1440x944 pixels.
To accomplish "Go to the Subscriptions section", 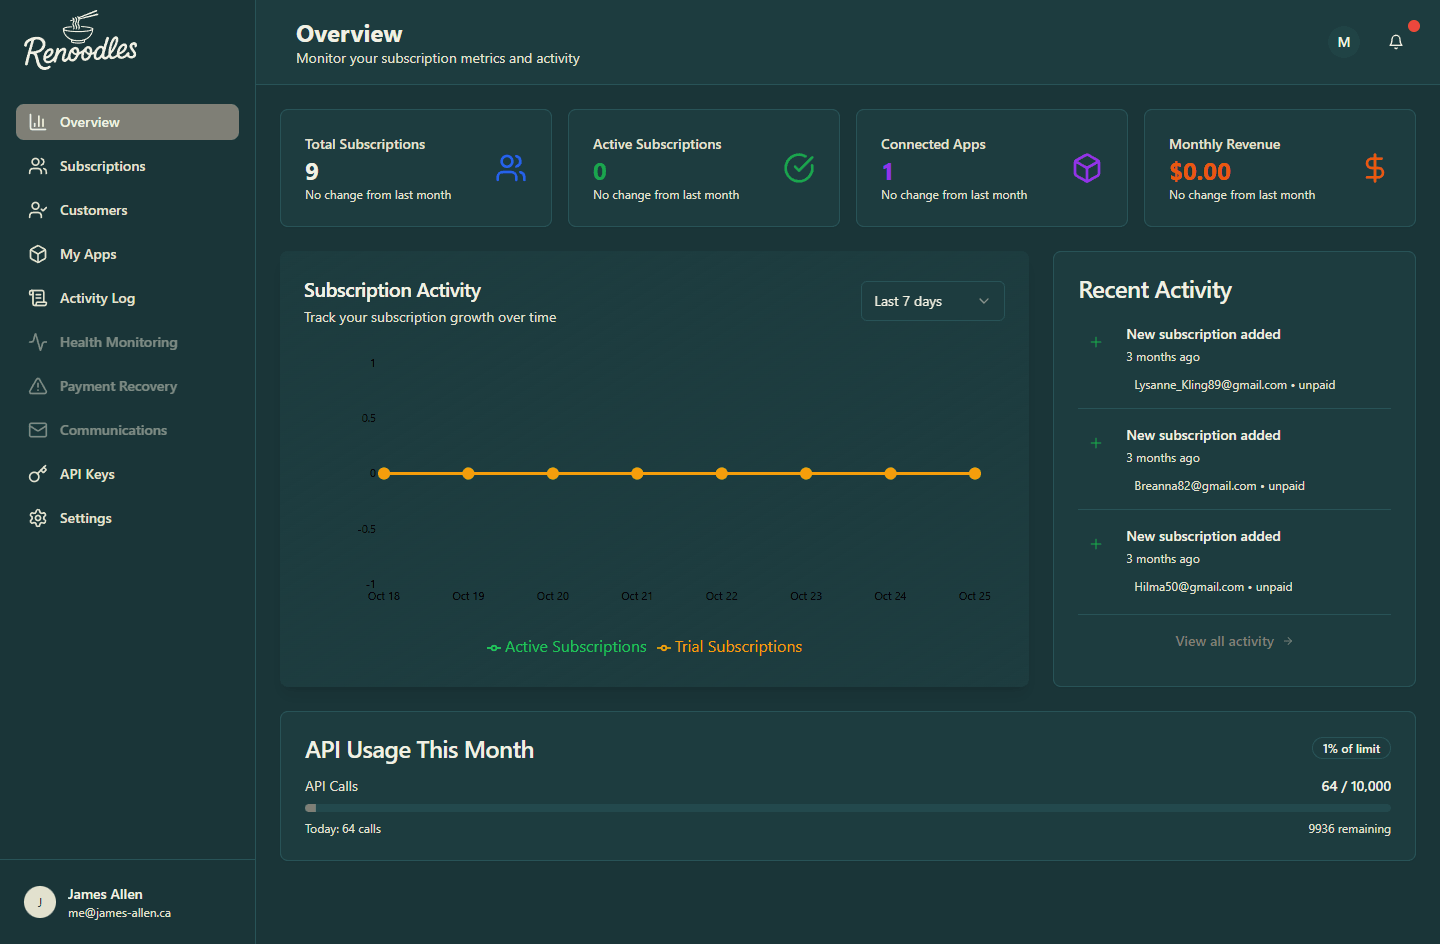I will pyautogui.click(x=102, y=166).
